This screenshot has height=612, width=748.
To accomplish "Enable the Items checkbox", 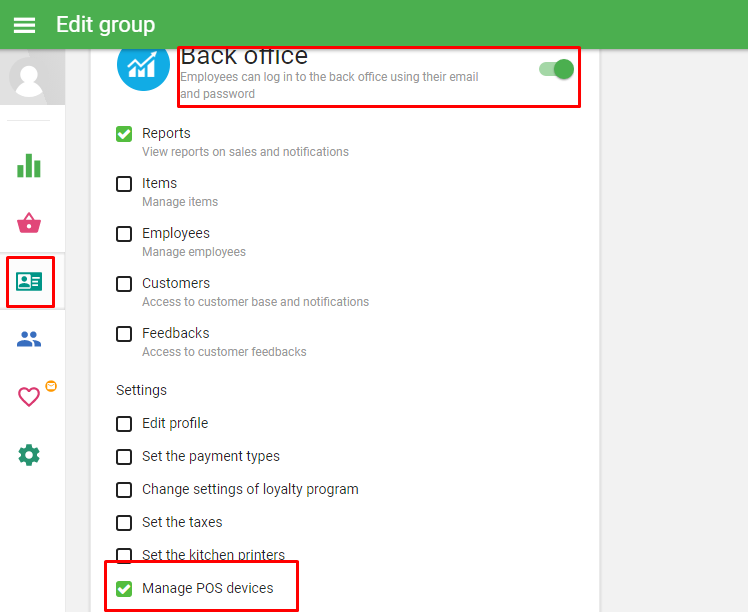I will [x=124, y=184].
